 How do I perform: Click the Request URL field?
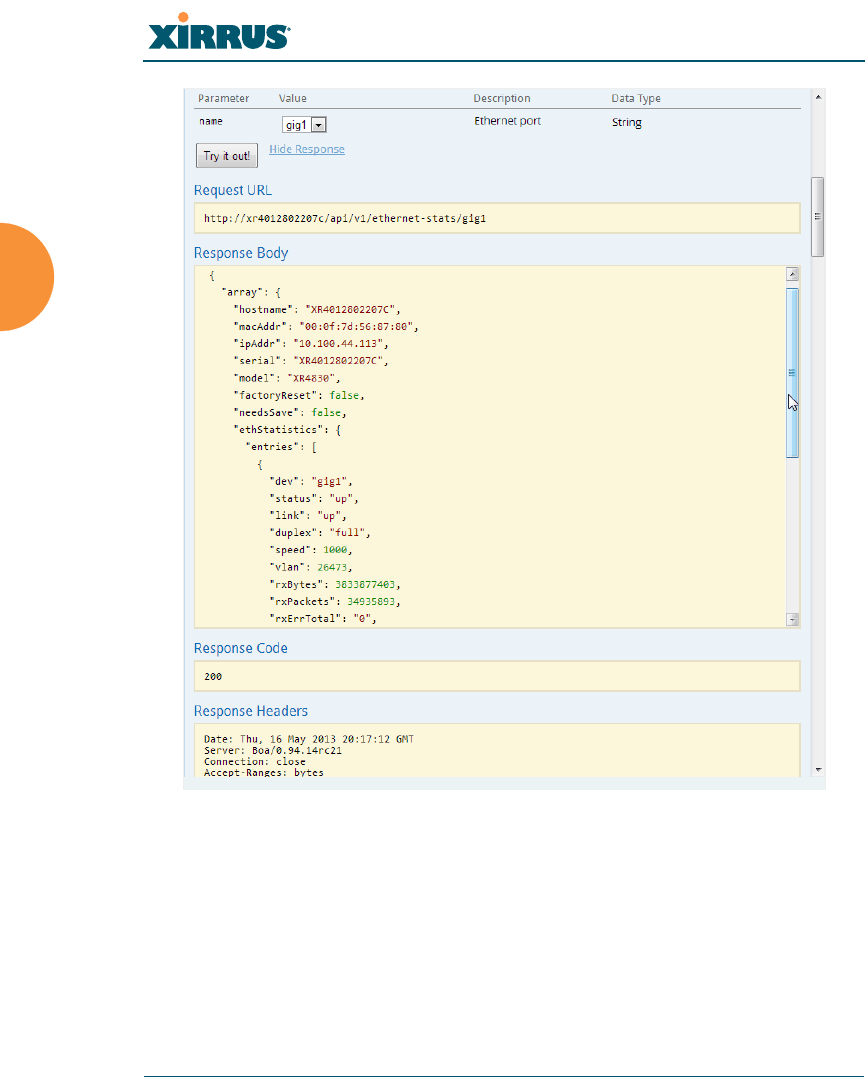click(x=497, y=218)
